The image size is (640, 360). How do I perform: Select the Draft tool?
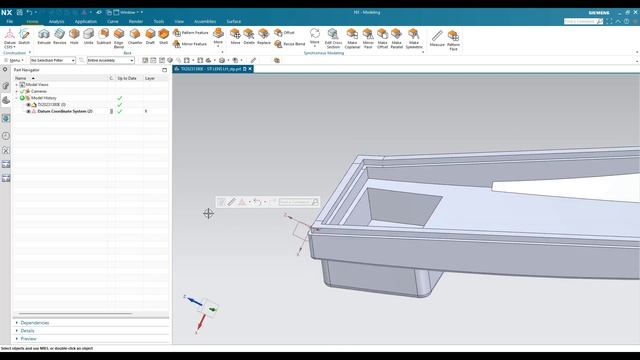[150, 36]
